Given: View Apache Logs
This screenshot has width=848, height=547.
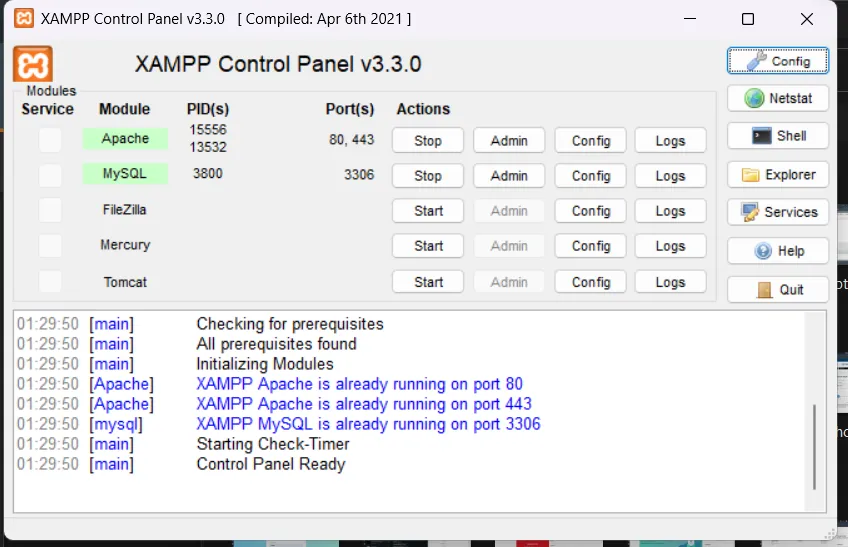Looking at the screenshot, I should (x=671, y=141).
